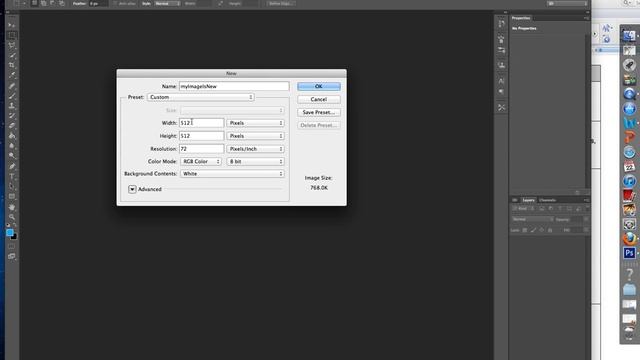Open Photoshop from the Dock
This screenshot has height=360, width=640.
pos(629,253)
